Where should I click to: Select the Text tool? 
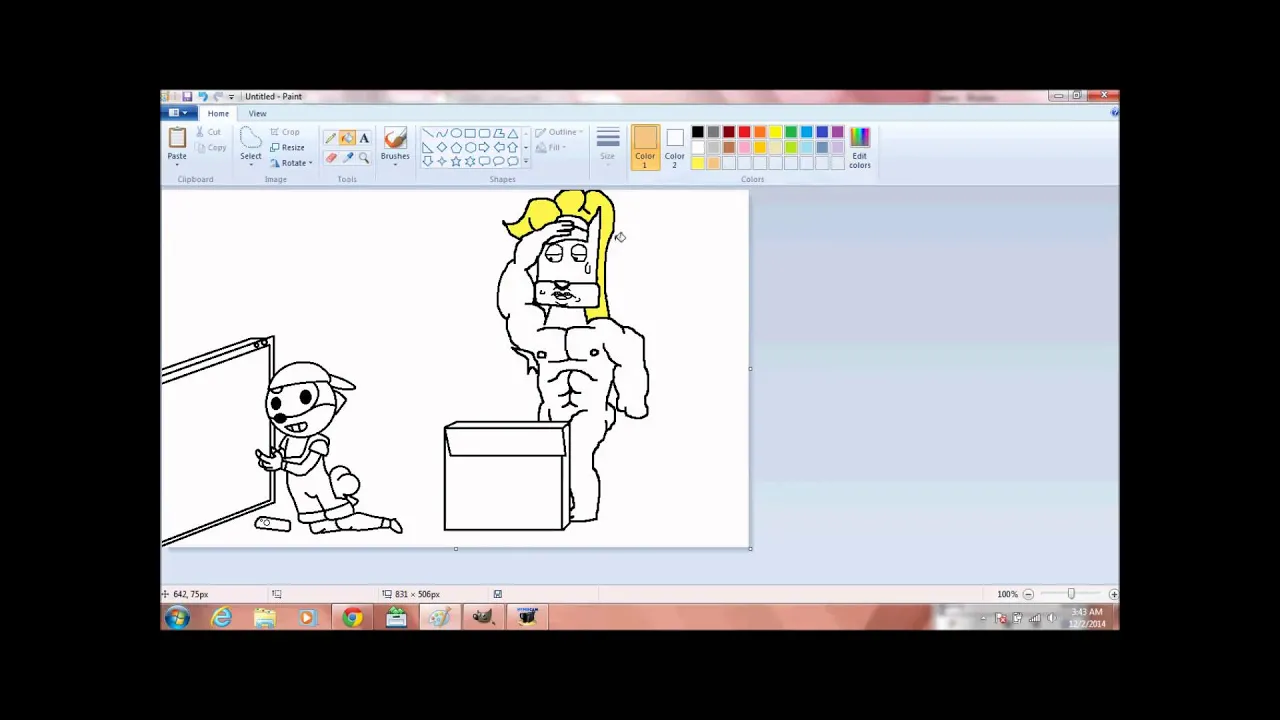[363, 137]
